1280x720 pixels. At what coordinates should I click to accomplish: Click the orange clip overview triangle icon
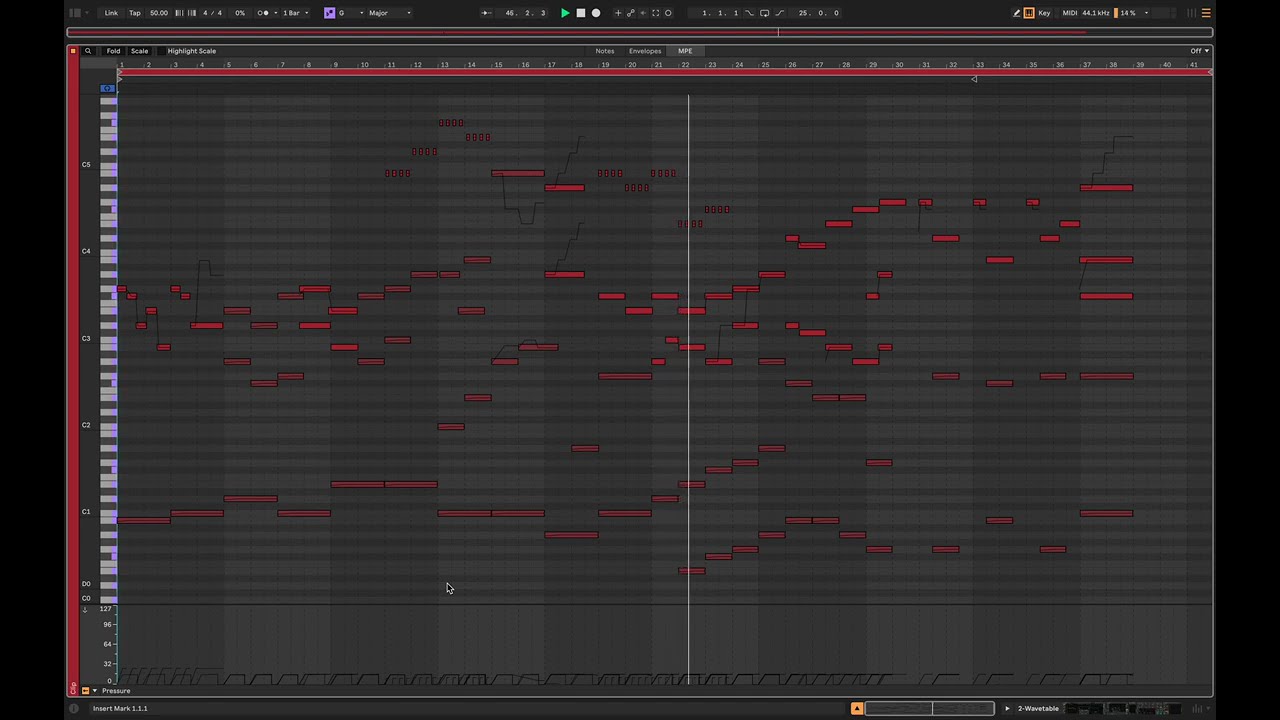857,708
